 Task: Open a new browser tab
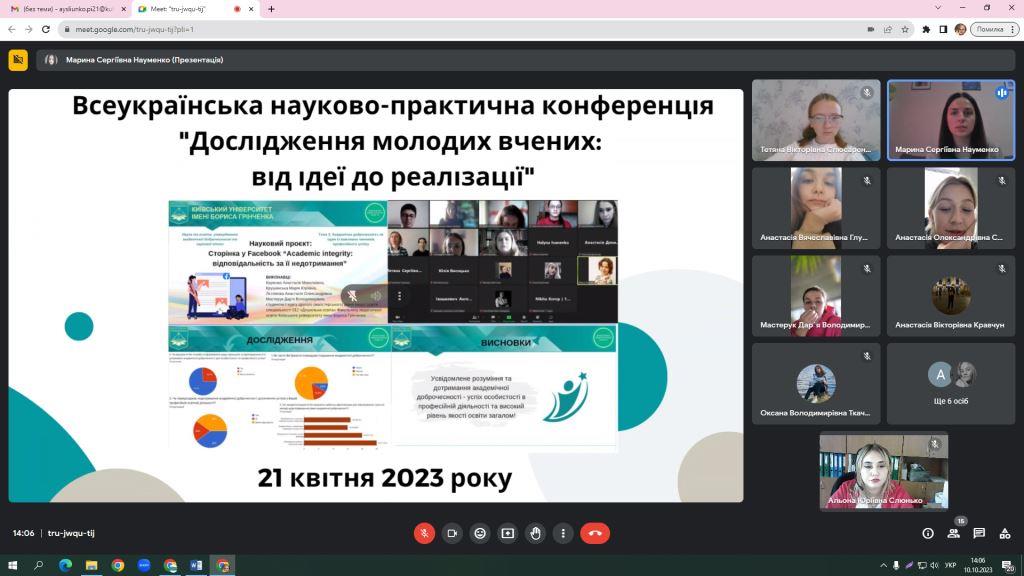[x=271, y=9]
